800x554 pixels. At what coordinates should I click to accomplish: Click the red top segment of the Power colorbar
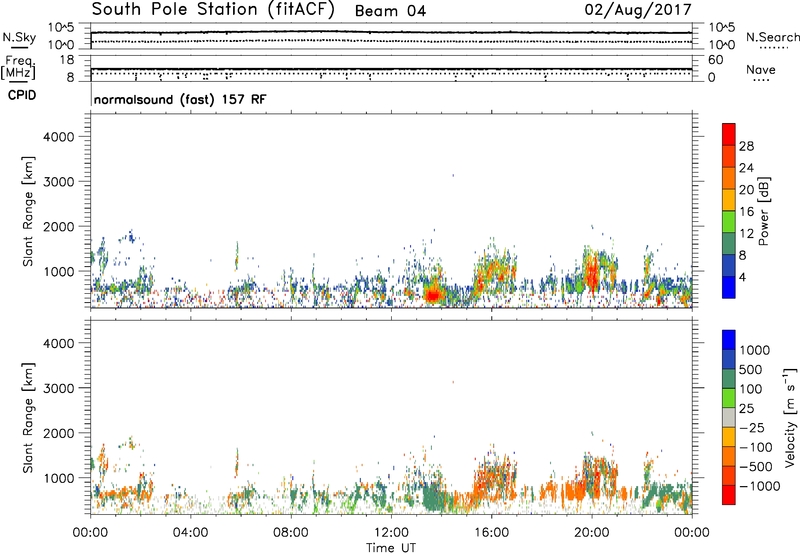coord(729,134)
